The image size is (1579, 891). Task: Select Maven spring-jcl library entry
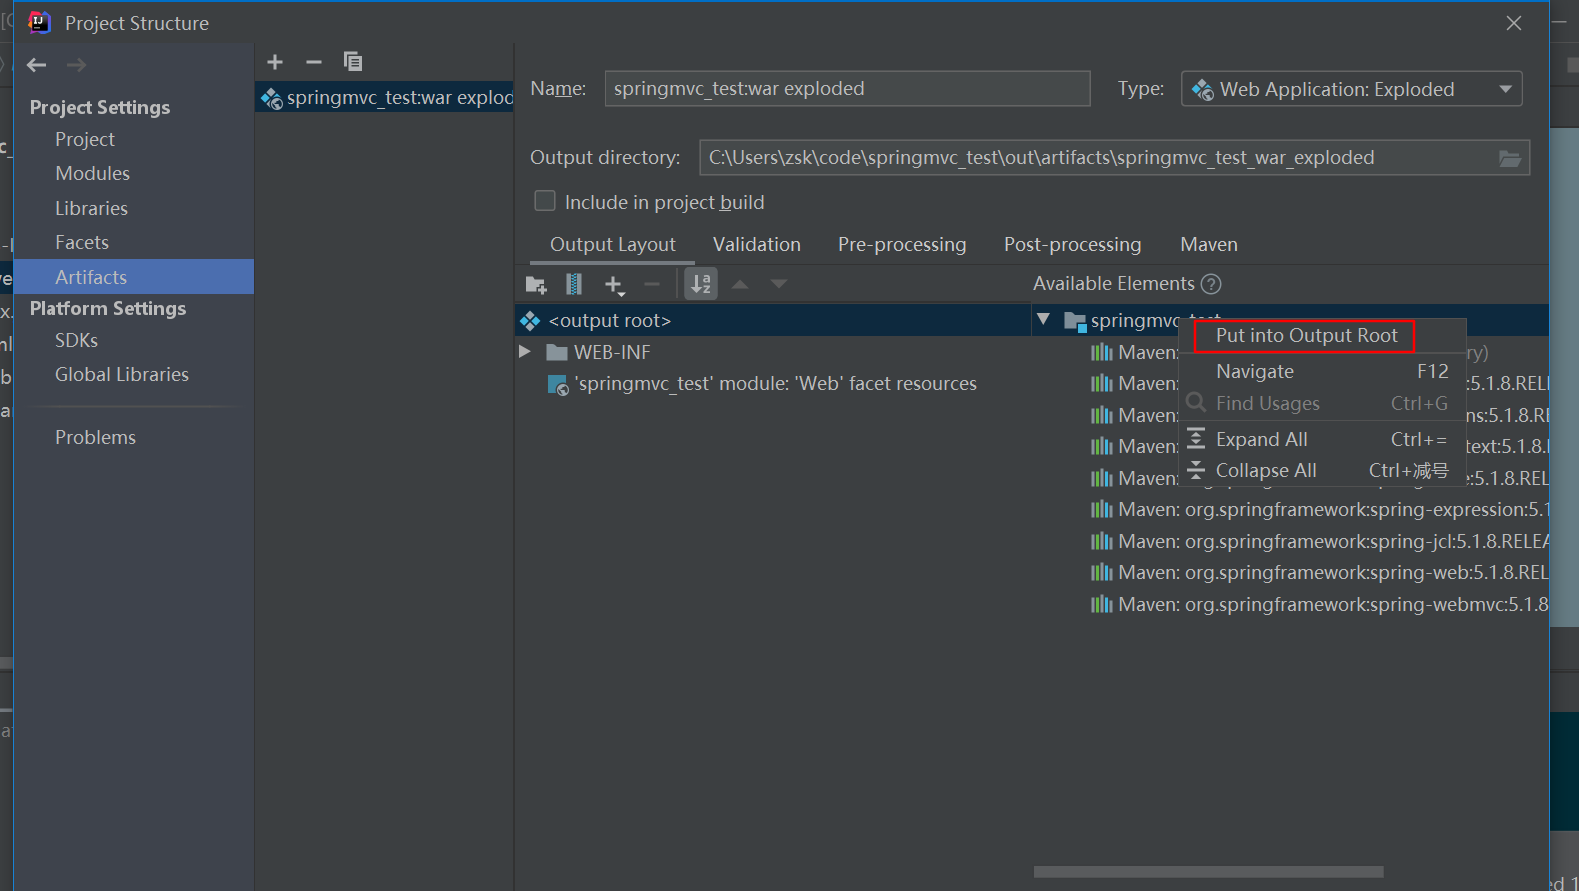(1319, 541)
